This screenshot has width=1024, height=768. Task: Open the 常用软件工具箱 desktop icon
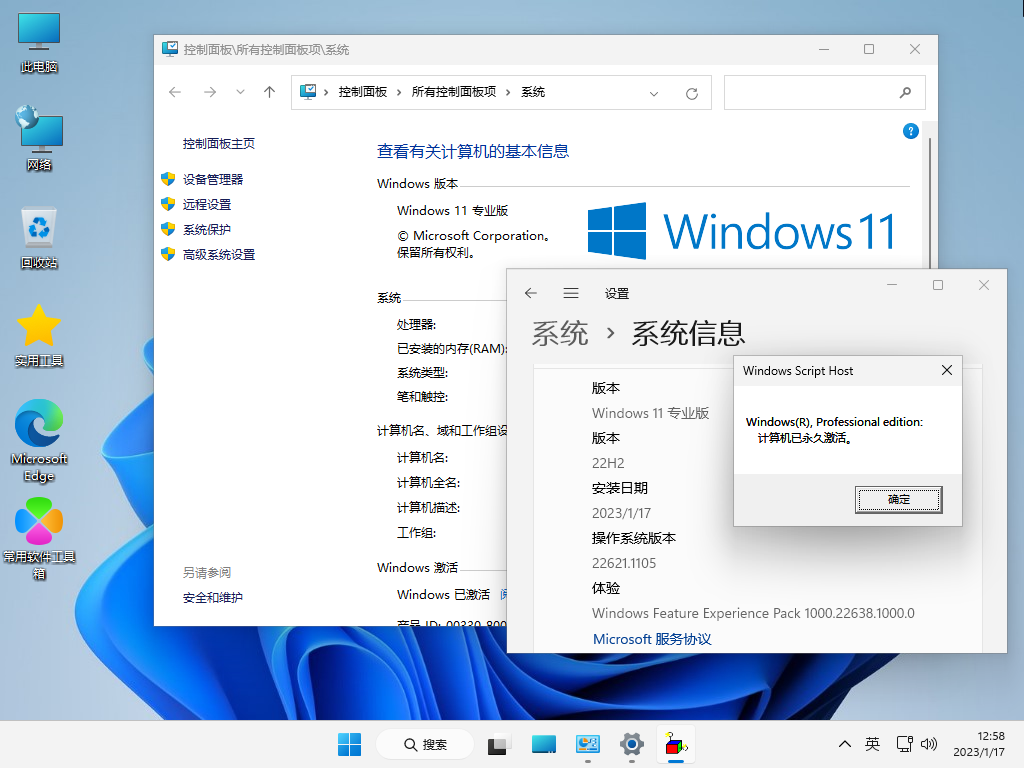click(39, 539)
